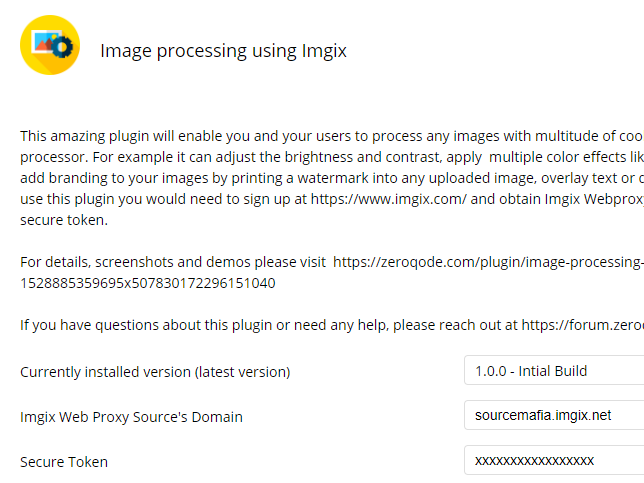644x483 pixels.
Task: Open the forum.zeroqode help link
Action: point(582,325)
